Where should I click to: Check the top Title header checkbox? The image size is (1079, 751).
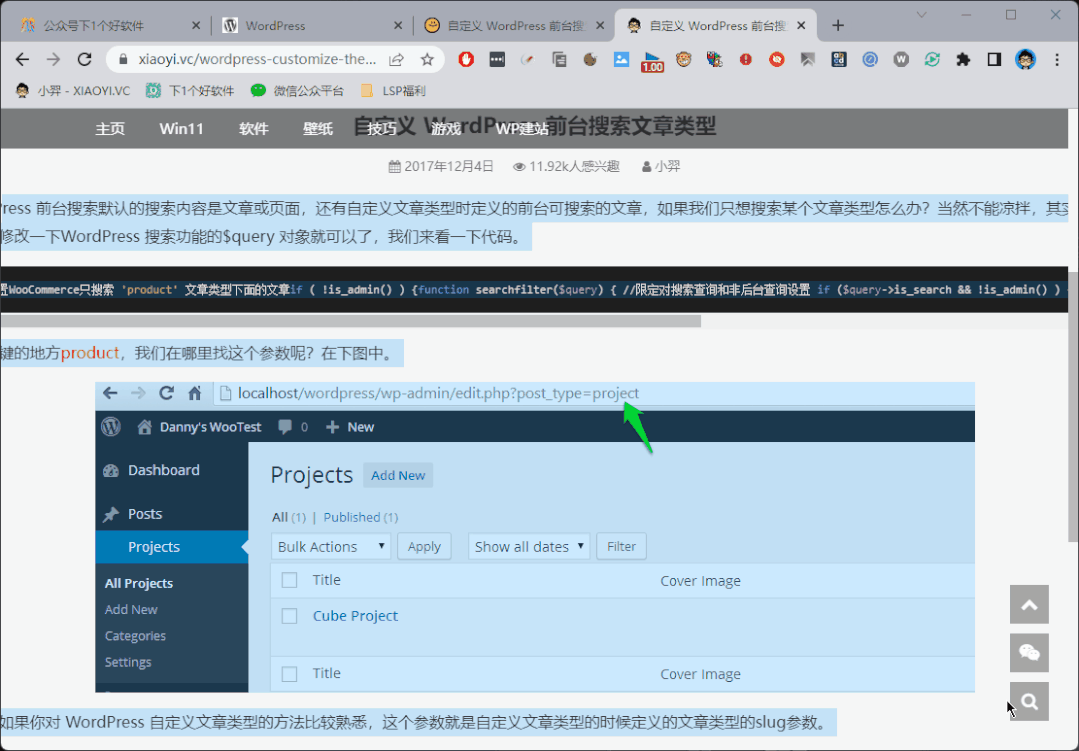(289, 580)
